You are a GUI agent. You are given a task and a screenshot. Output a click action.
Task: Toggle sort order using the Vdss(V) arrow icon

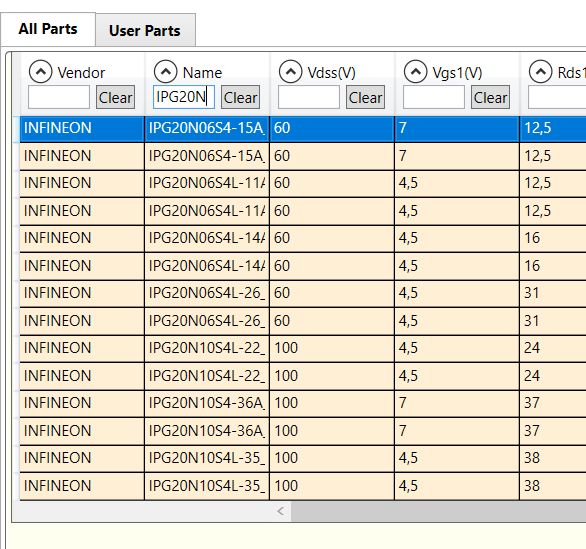click(x=290, y=72)
